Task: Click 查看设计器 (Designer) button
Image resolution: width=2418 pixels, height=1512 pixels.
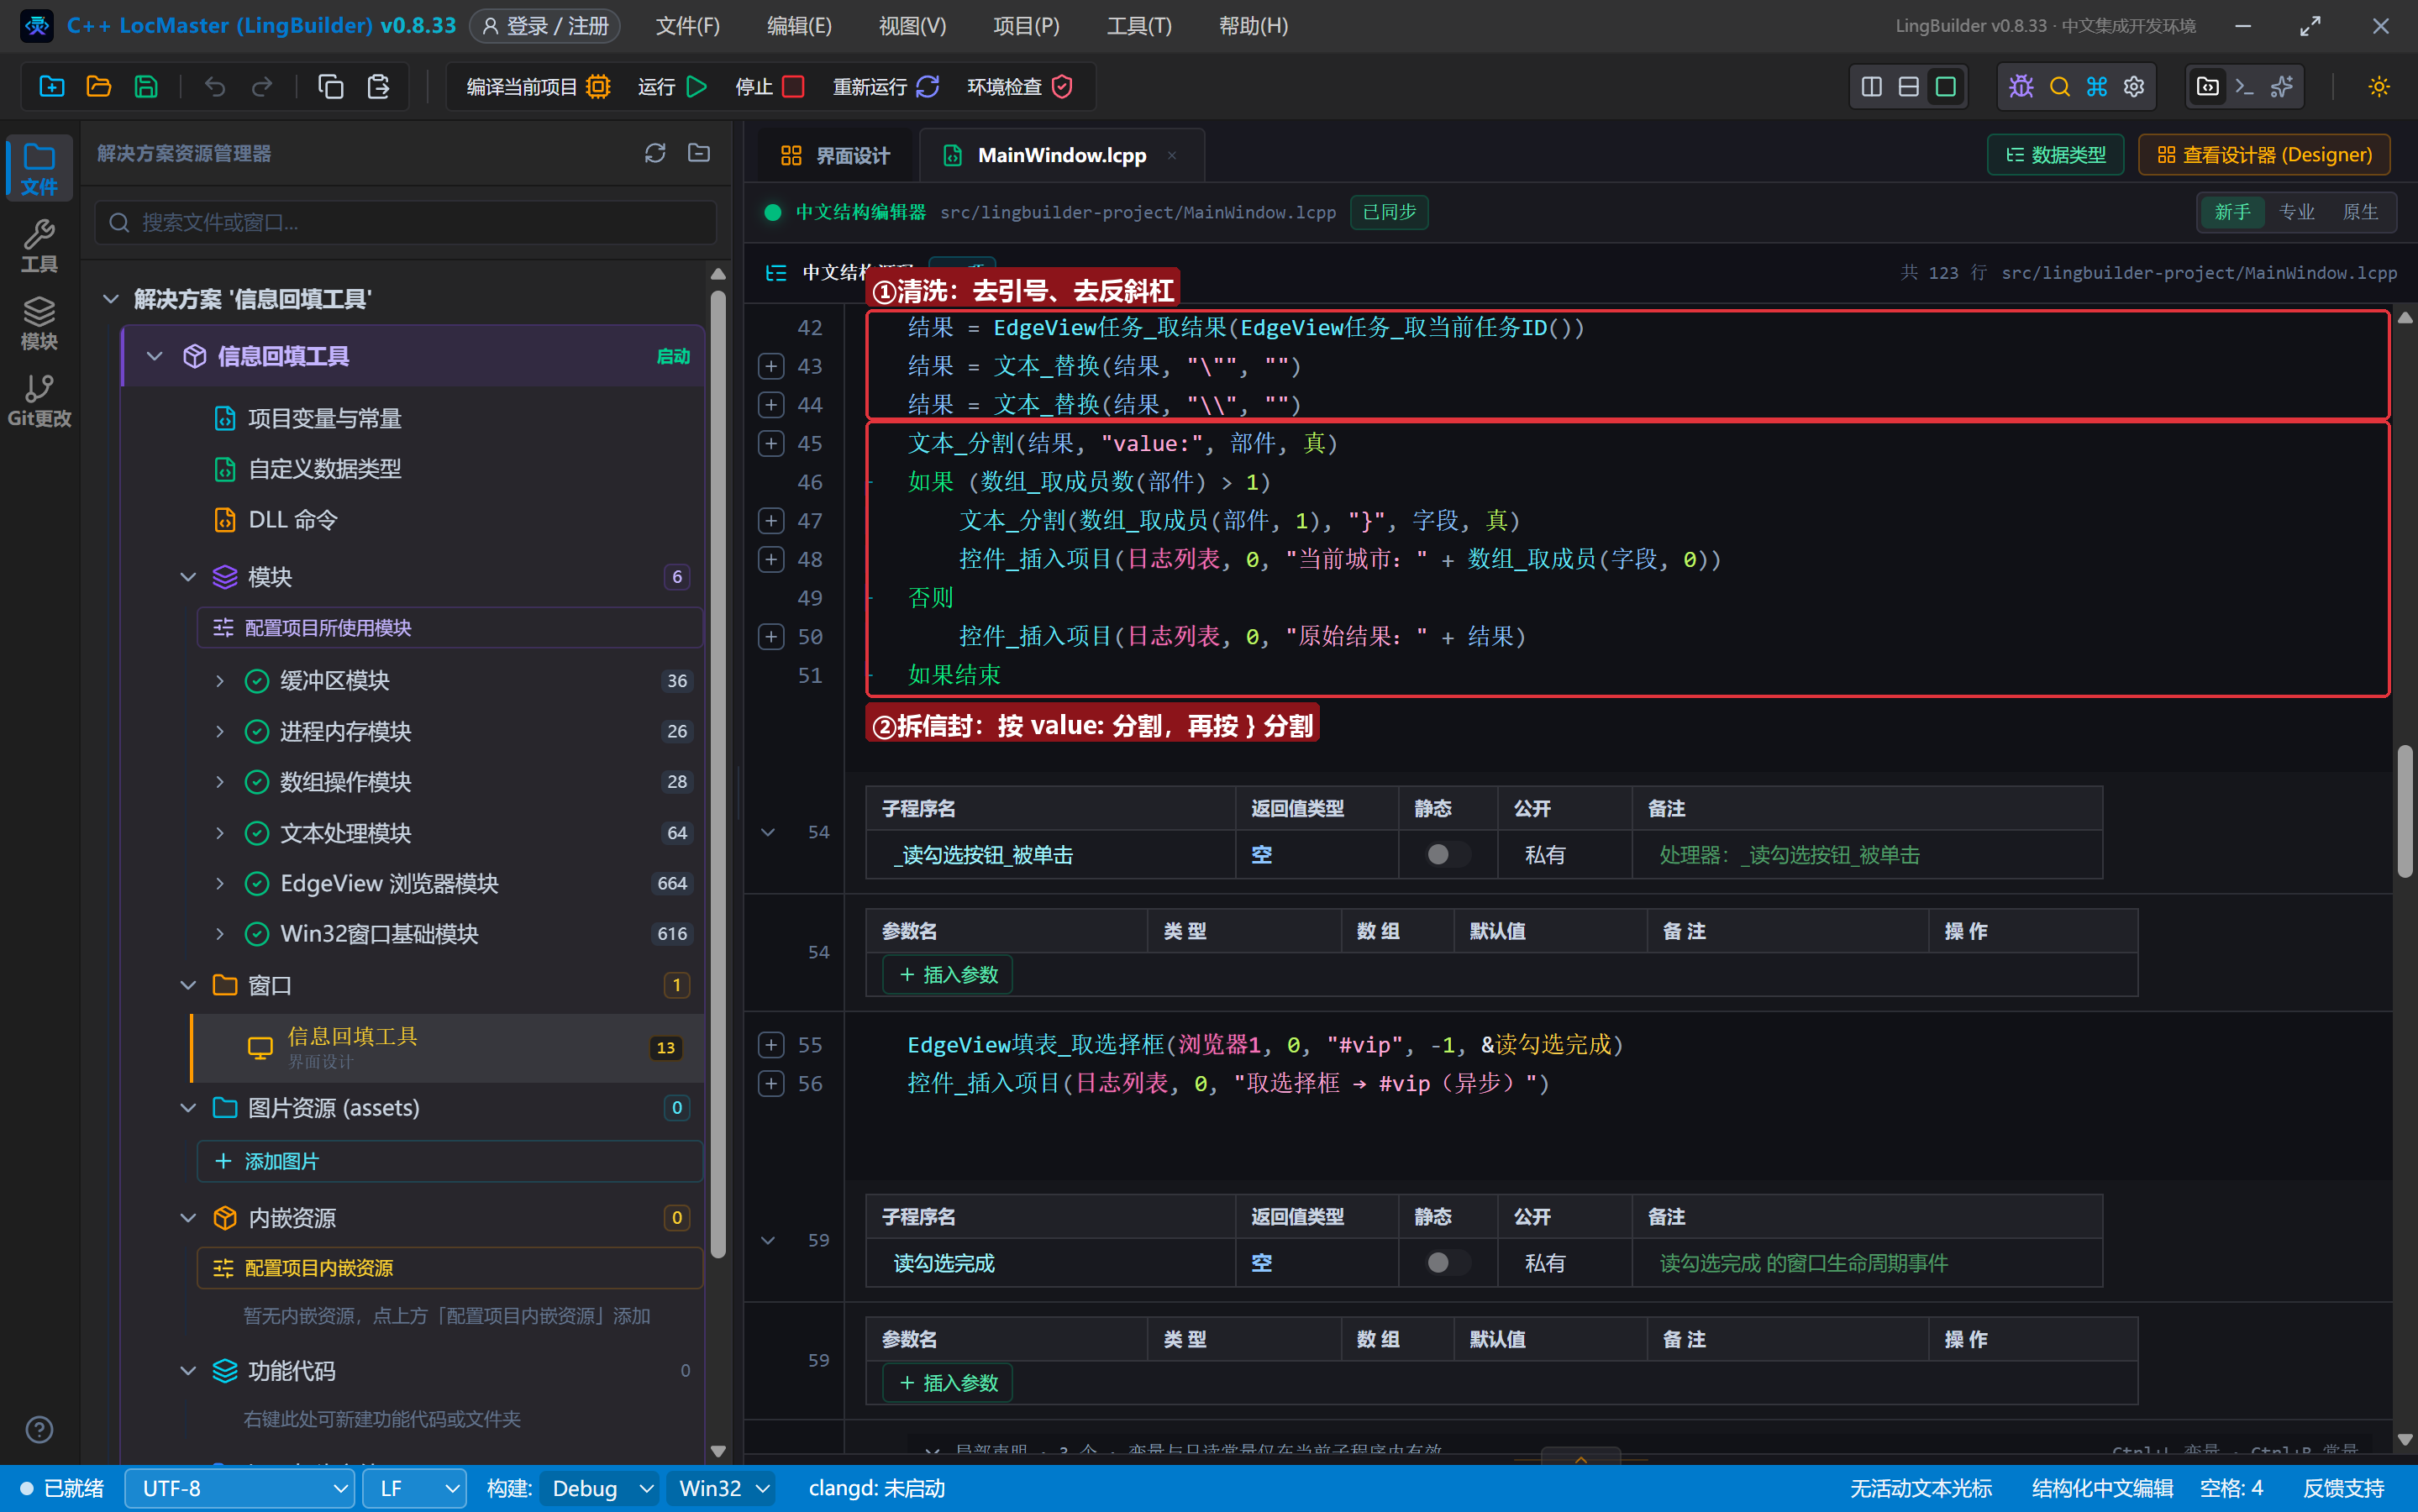Action: pyautogui.click(x=2264, y=155)
